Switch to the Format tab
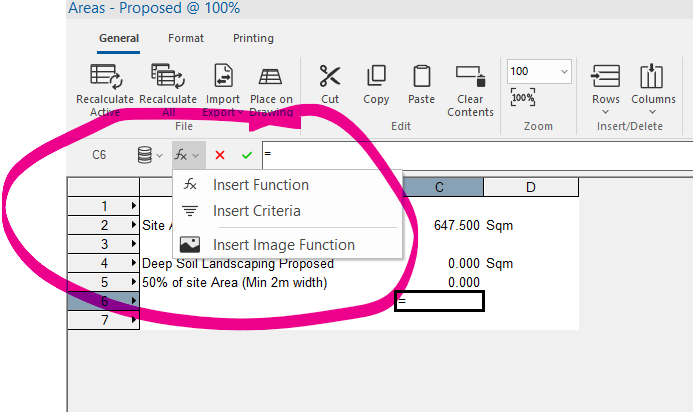 [x=186, y=39]
